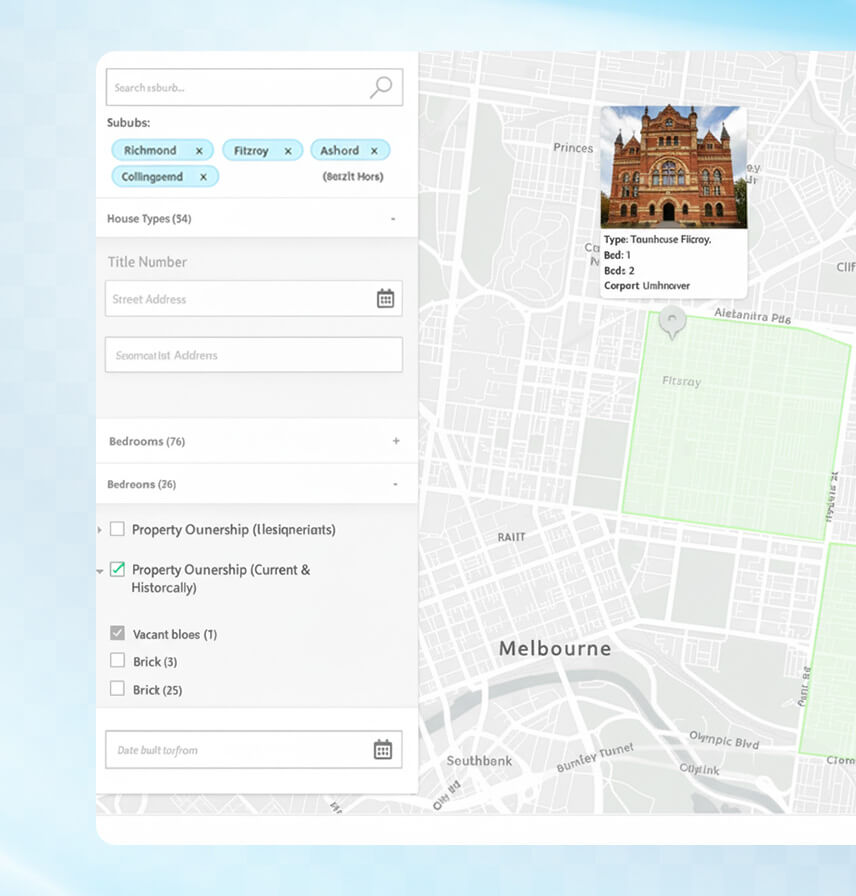Enable the Brick (3) checkbox
The height and width of the screenshot is (896, 856).
117,661
